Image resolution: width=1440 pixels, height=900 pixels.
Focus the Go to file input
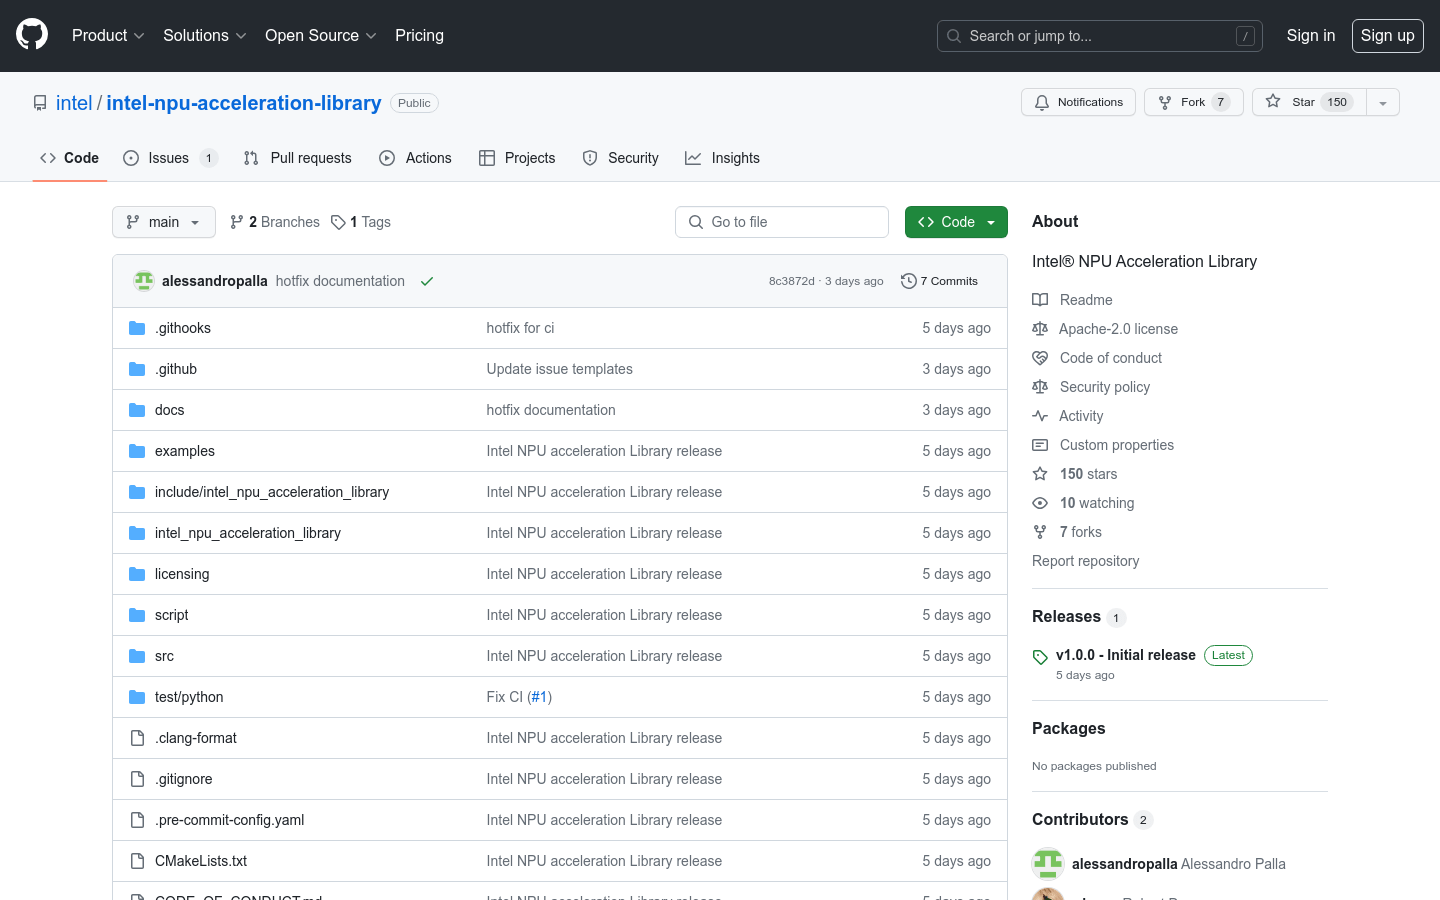click(782, 222)
